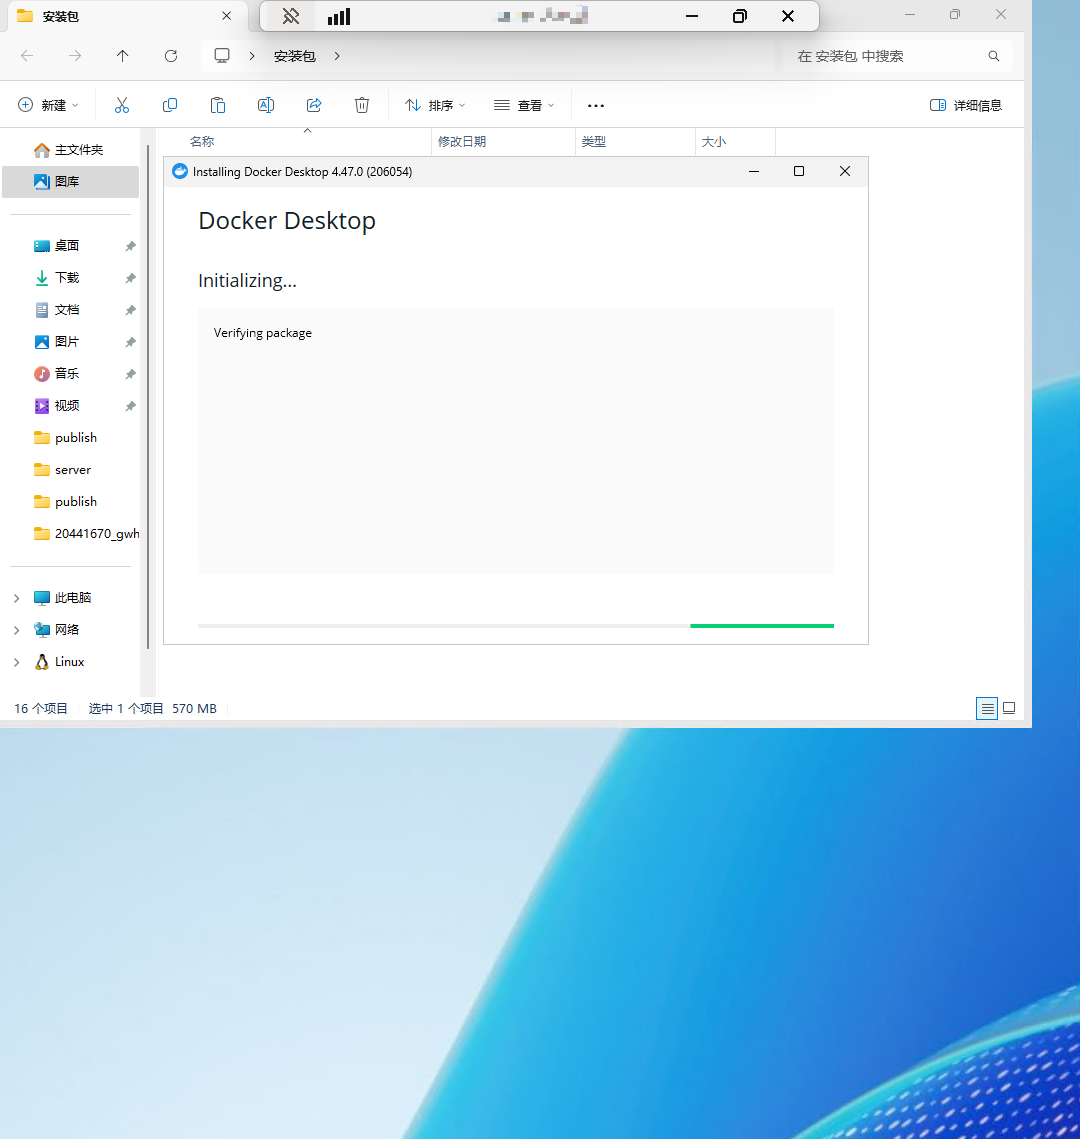This screenshot has height=1139, width=1080.
Task: Open the server folder in sidebar
Action: pyautogui.click(x=70, y=470)
